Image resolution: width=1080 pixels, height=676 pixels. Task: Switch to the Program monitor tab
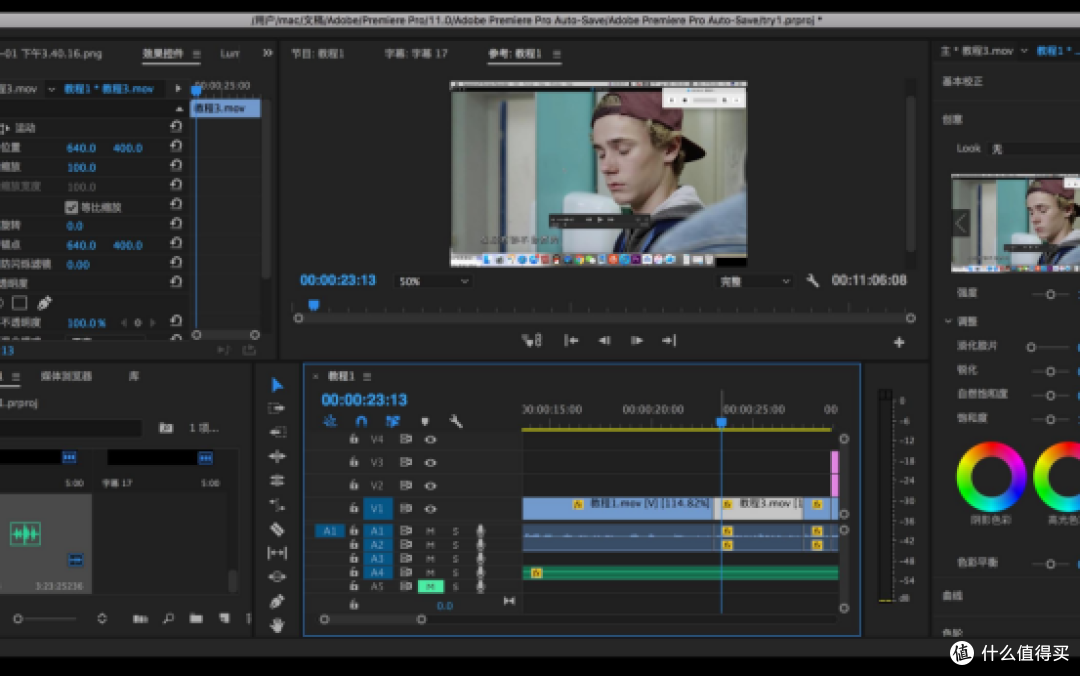click(318, 53)
